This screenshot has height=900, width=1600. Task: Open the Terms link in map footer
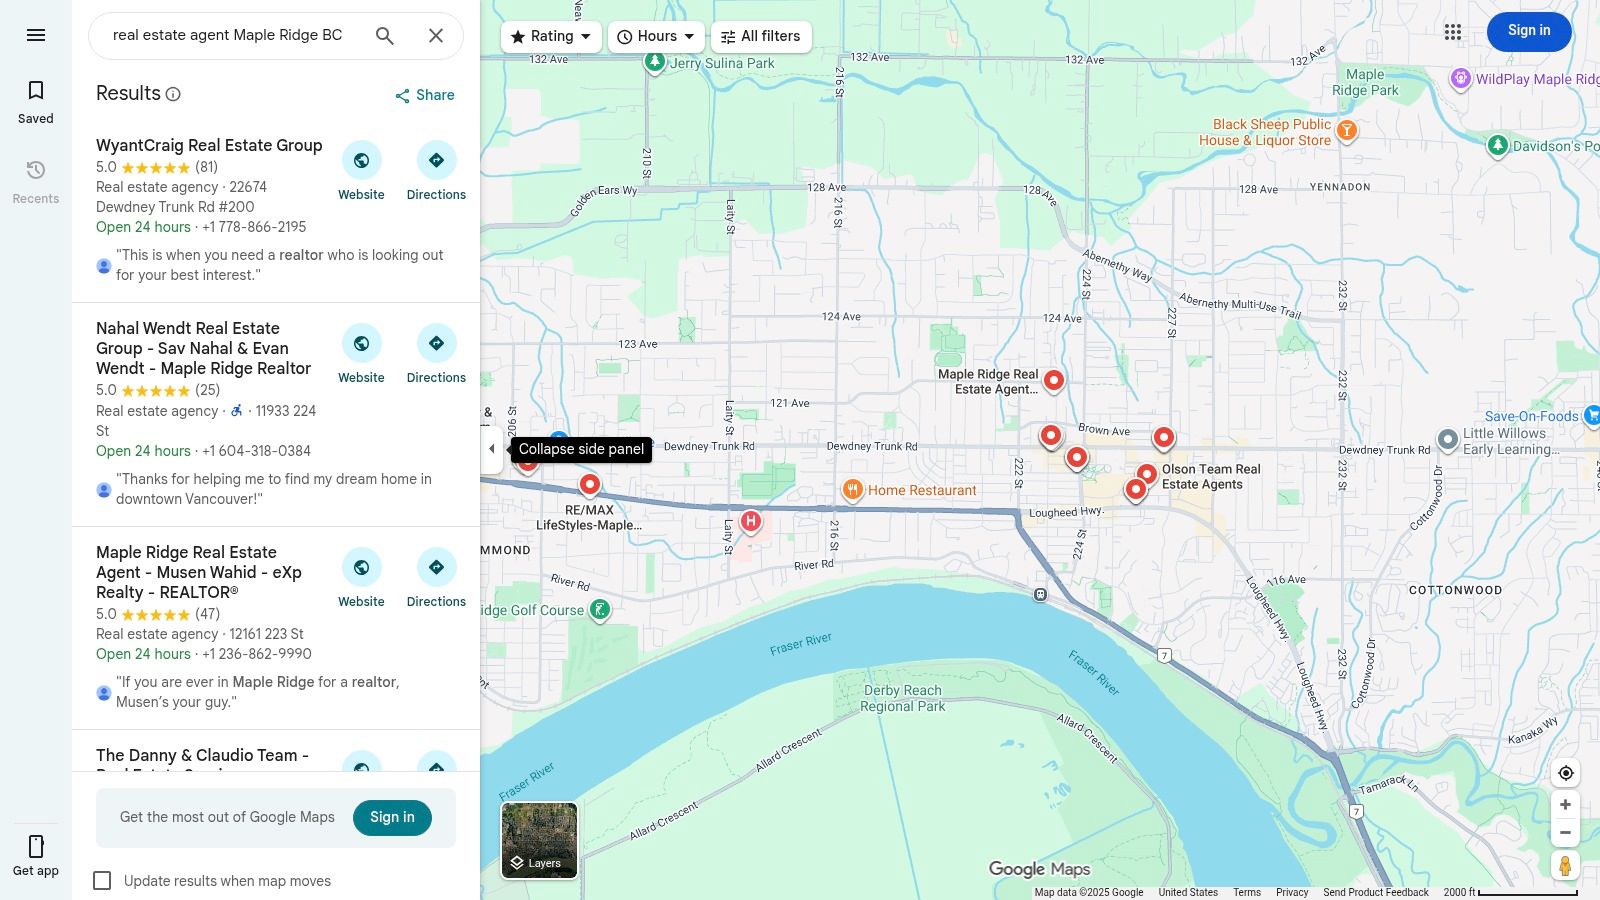coord(1246,893)
